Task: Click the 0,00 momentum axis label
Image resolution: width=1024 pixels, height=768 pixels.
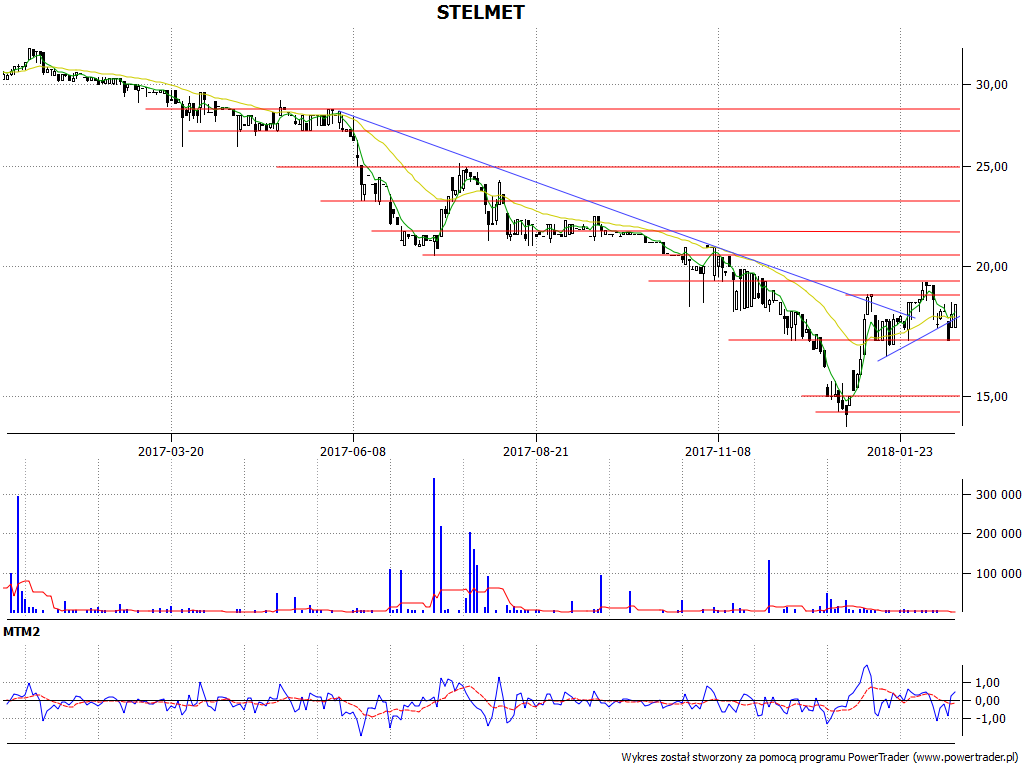Action: click(x=987, y=701)
